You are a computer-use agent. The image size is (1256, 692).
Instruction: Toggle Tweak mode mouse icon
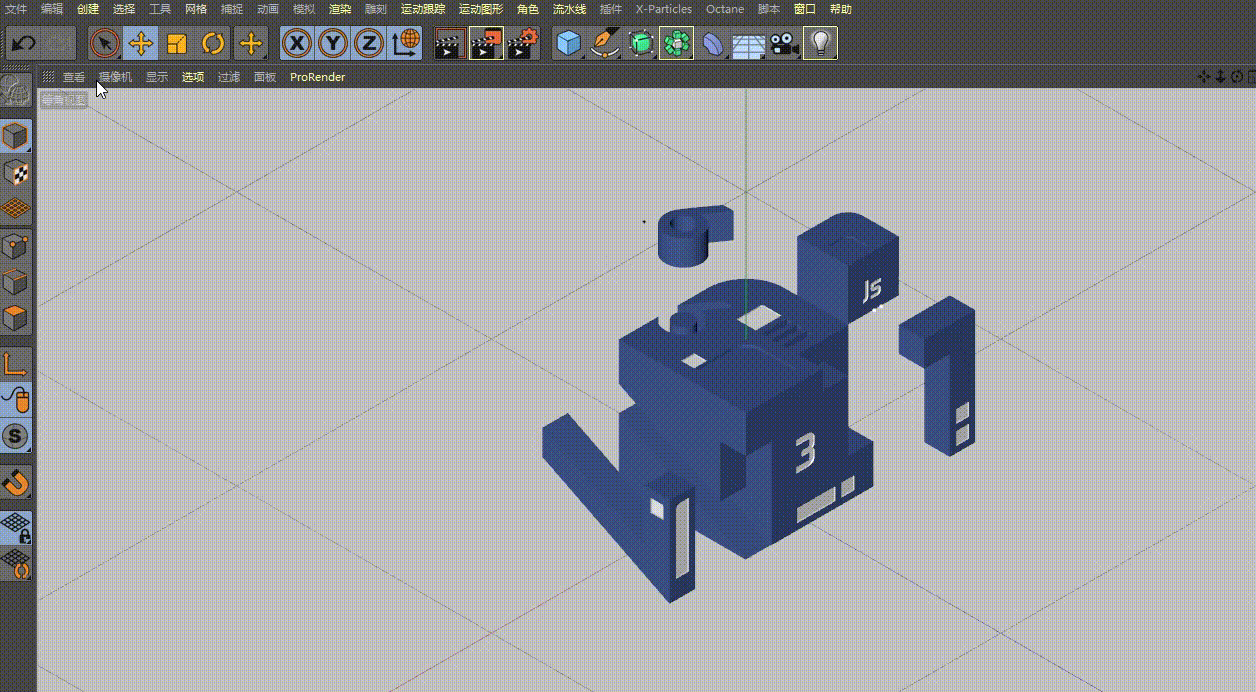pos(16,400)
